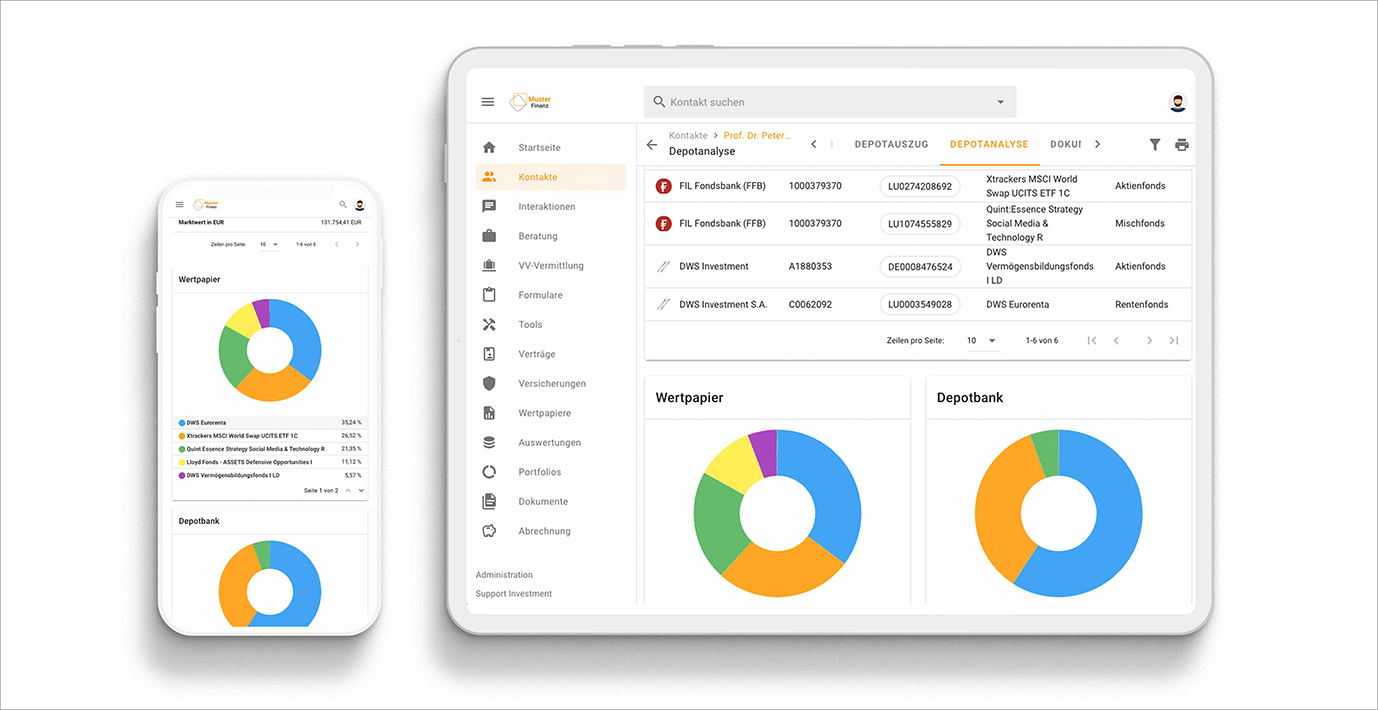1378x710 pixels.
Task: Switch to the DEPOTAUSZUG tab
Action: click(891, 144)
